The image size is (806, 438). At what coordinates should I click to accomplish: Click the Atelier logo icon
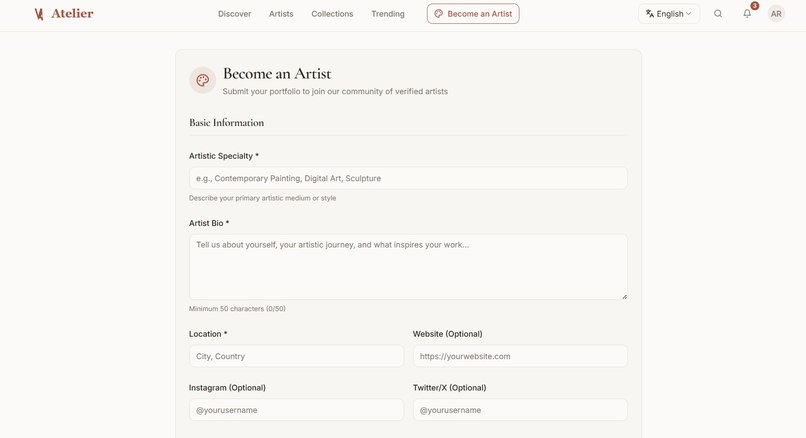click(x=39, y=14)
